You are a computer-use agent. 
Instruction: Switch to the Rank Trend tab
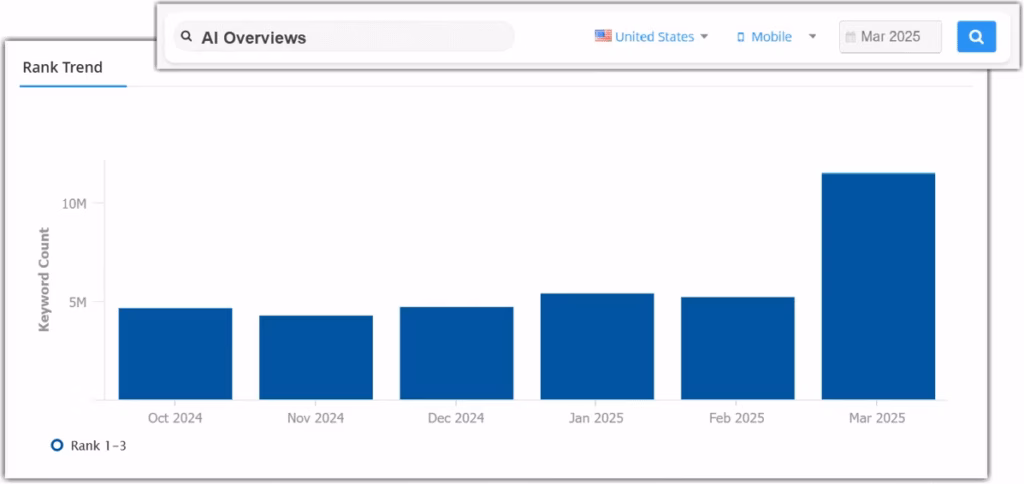click(x=62, y=68)
